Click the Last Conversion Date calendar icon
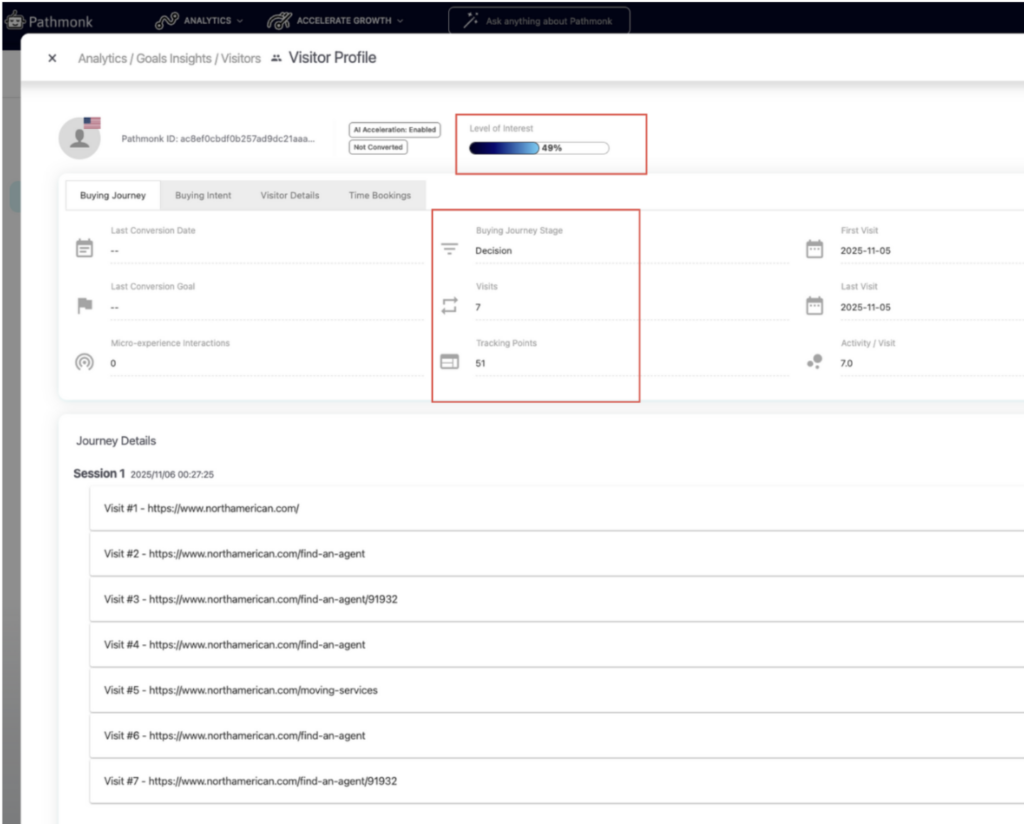 tap(85, 248)
